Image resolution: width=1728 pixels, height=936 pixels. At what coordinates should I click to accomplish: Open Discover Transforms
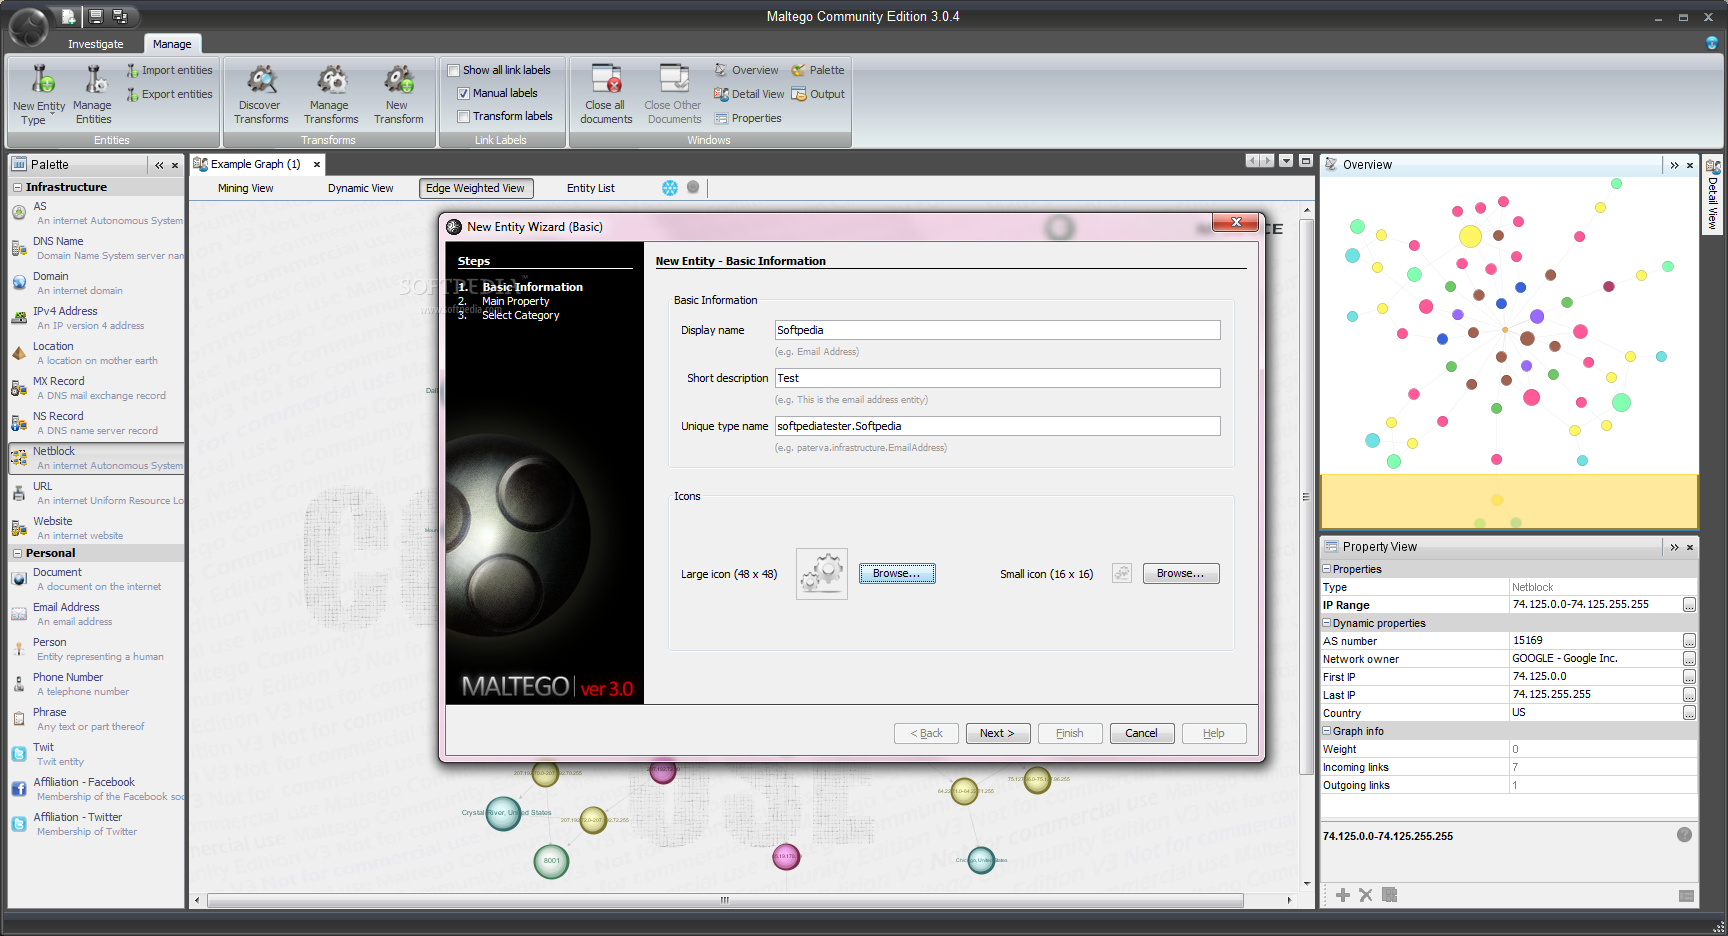point(261,94)
